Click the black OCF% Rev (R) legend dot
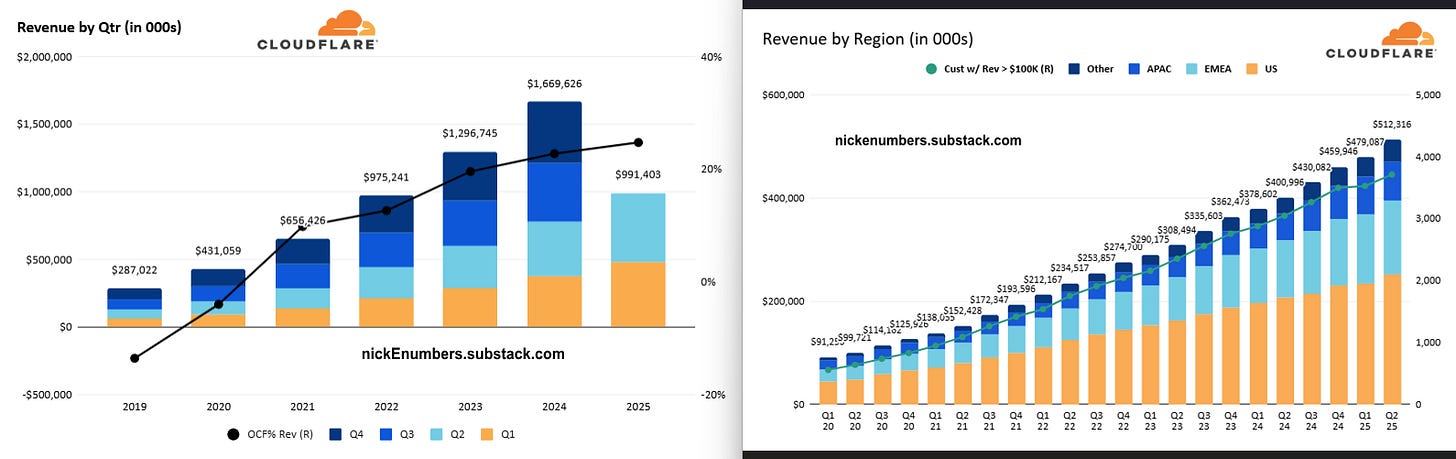The width and height of the screenshot is (1456, 459). point(234,434)
